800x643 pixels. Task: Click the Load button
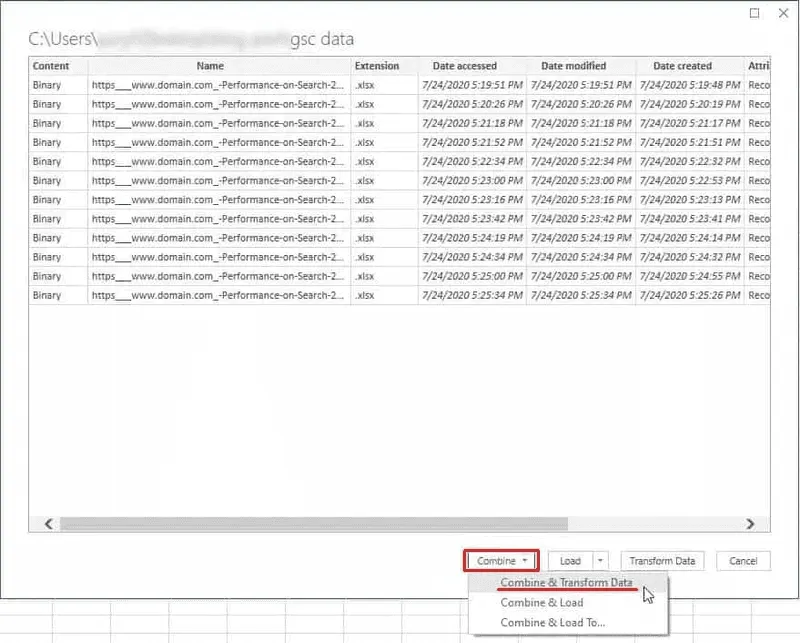pyautogui.click(x=570, y=561)
